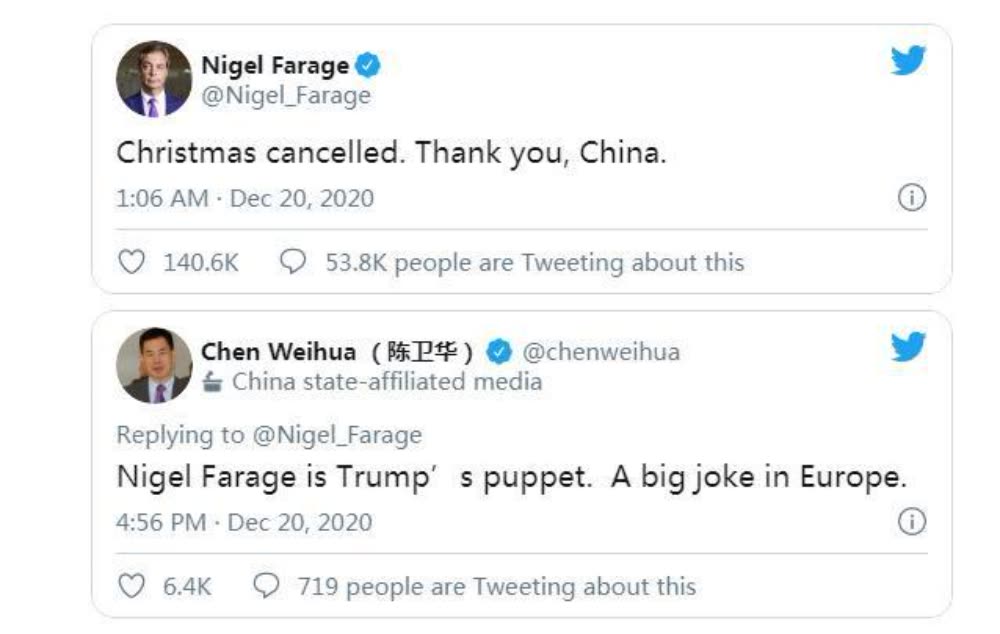This screenshot has height=634, width=1000.
Task: Open Nigel Farage's profile picture
Action: pos(153,79)
